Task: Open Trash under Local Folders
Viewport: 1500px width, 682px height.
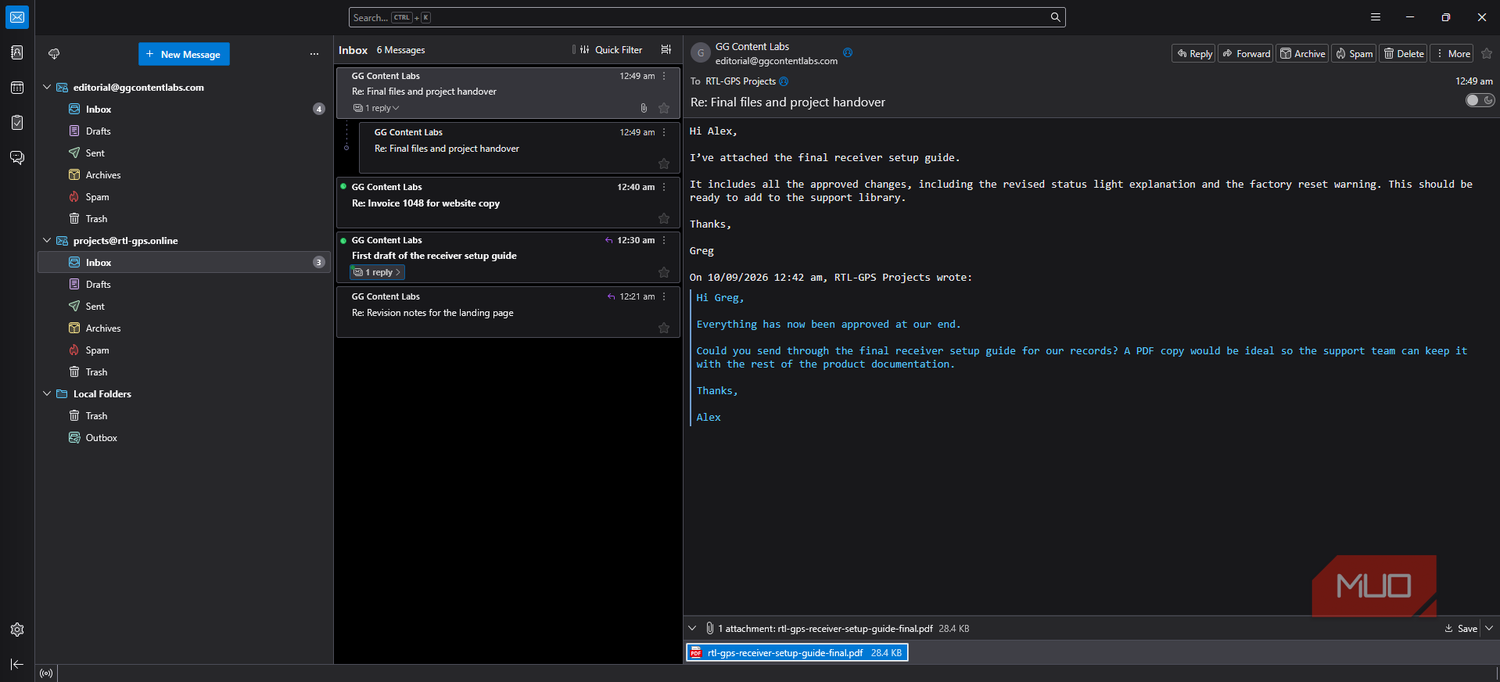Action: [x=184, y=416]
